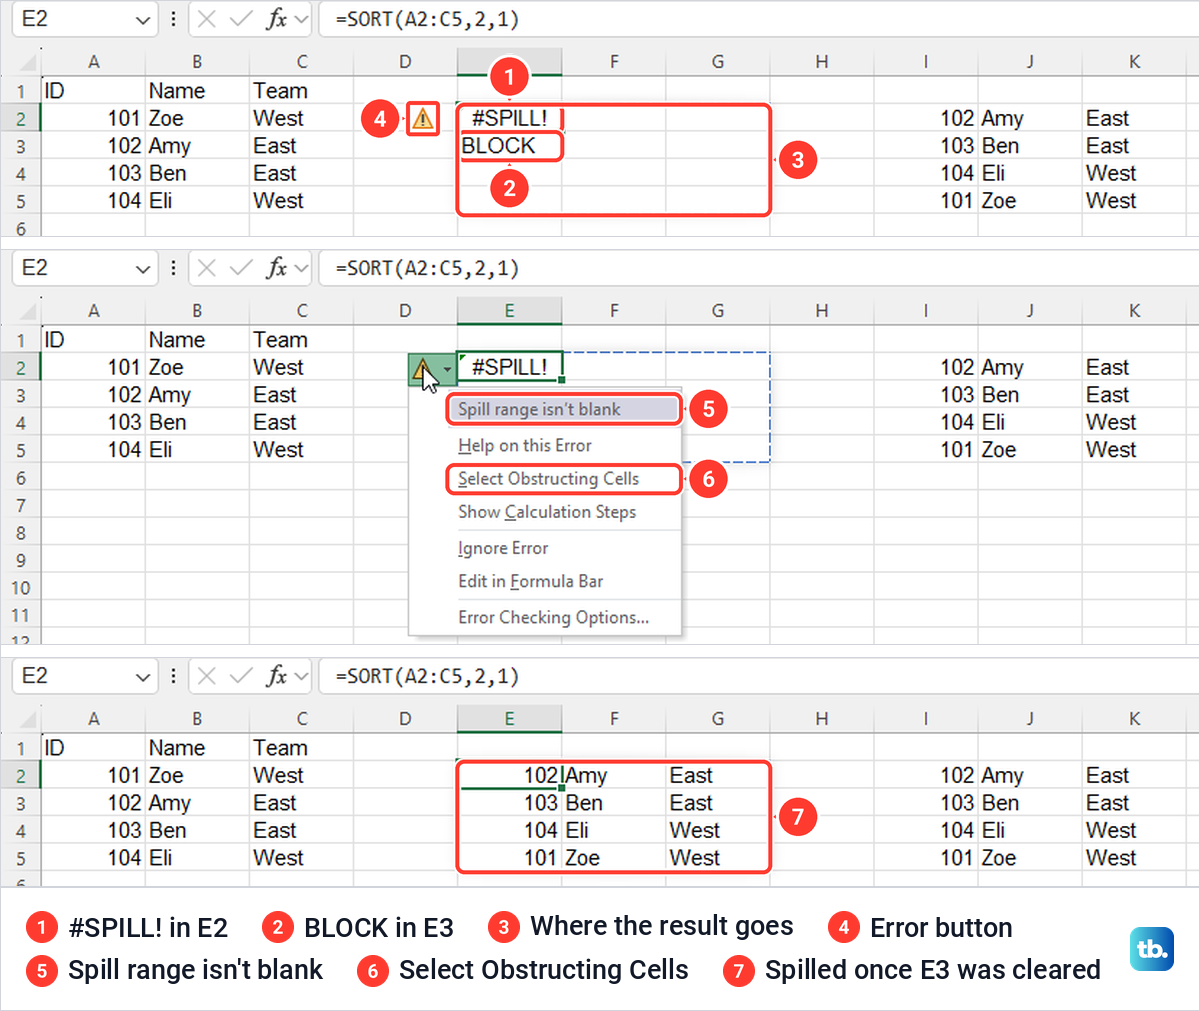Select row 2 header in top screenshot
This screenshot has height=1011, width=1200.
[x=21, y=119]
